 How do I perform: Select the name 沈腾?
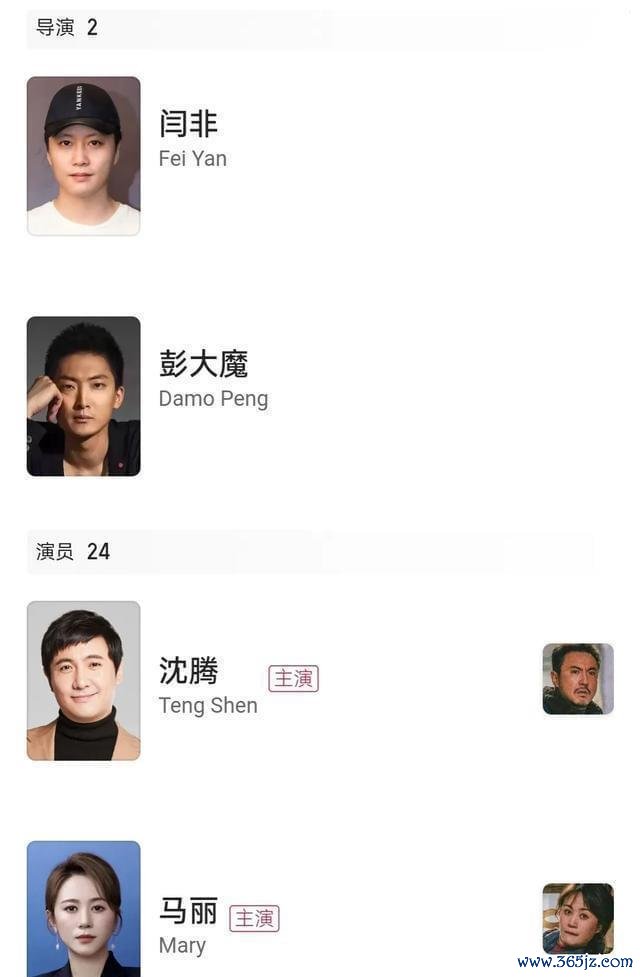pos(188,670)
